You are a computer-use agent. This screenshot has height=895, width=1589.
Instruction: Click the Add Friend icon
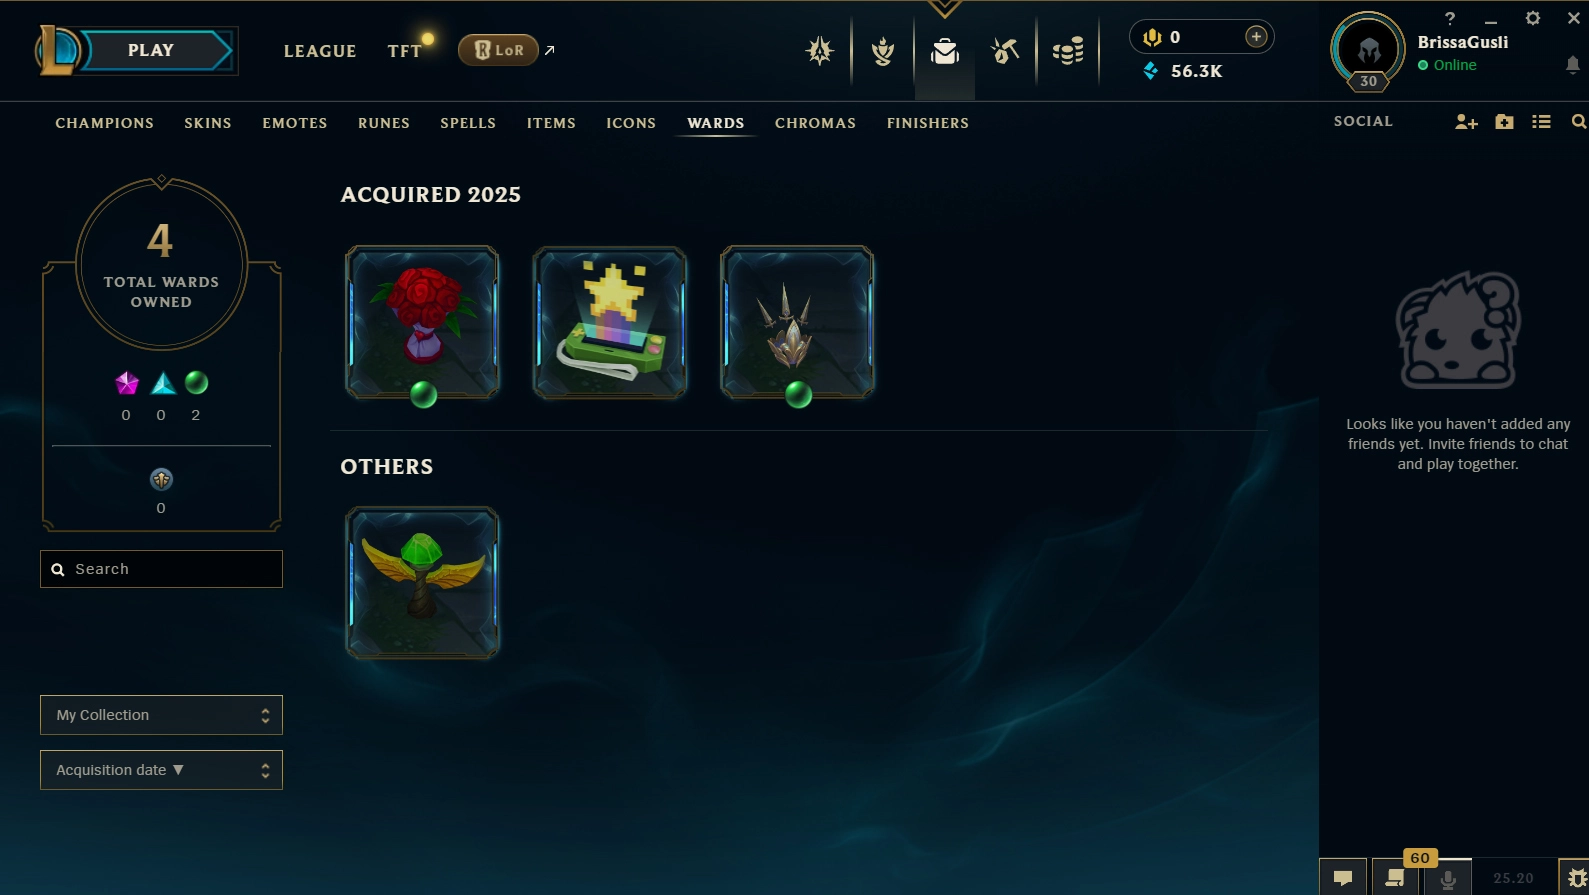tap(1466, 122)
